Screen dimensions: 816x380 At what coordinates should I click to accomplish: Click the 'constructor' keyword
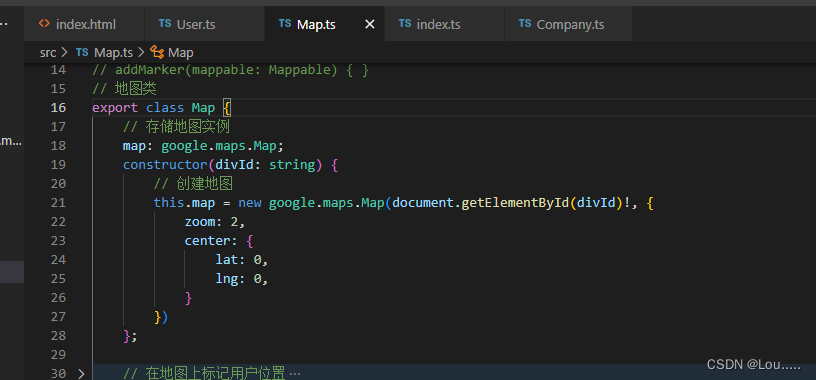(165, 164)
